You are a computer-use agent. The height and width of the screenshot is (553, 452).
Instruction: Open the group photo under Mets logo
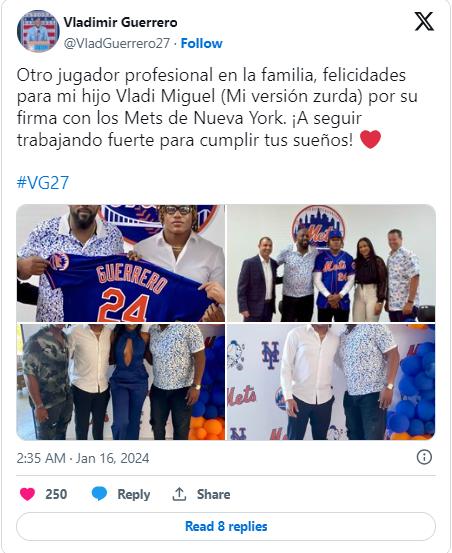(331, 263)
